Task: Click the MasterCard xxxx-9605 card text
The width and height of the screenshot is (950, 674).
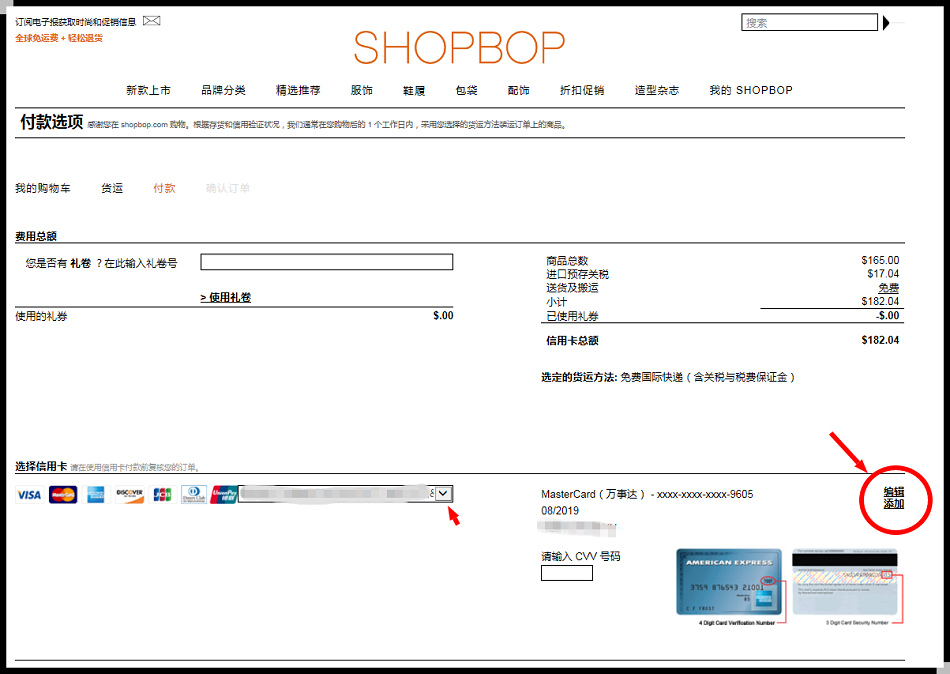Action: [647, 495]
